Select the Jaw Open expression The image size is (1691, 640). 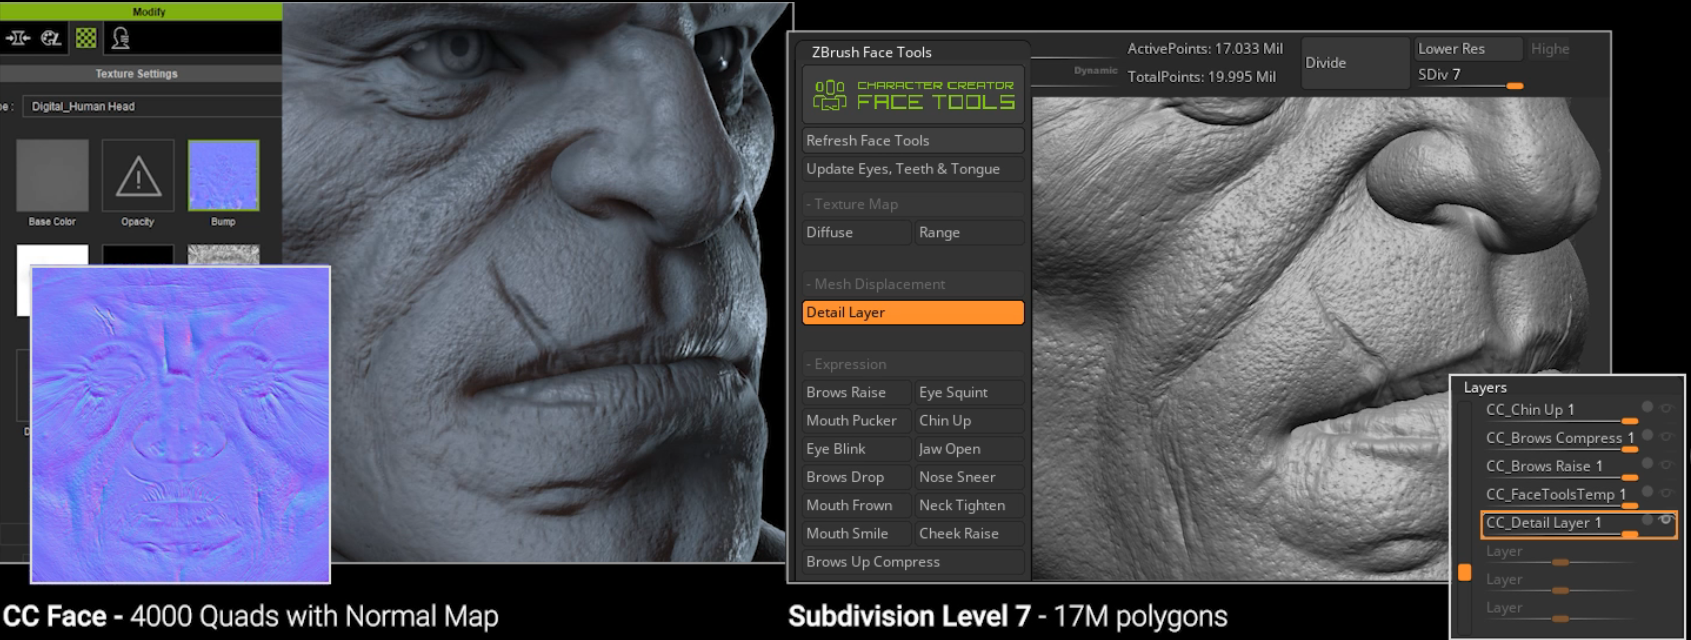[970, 448]
